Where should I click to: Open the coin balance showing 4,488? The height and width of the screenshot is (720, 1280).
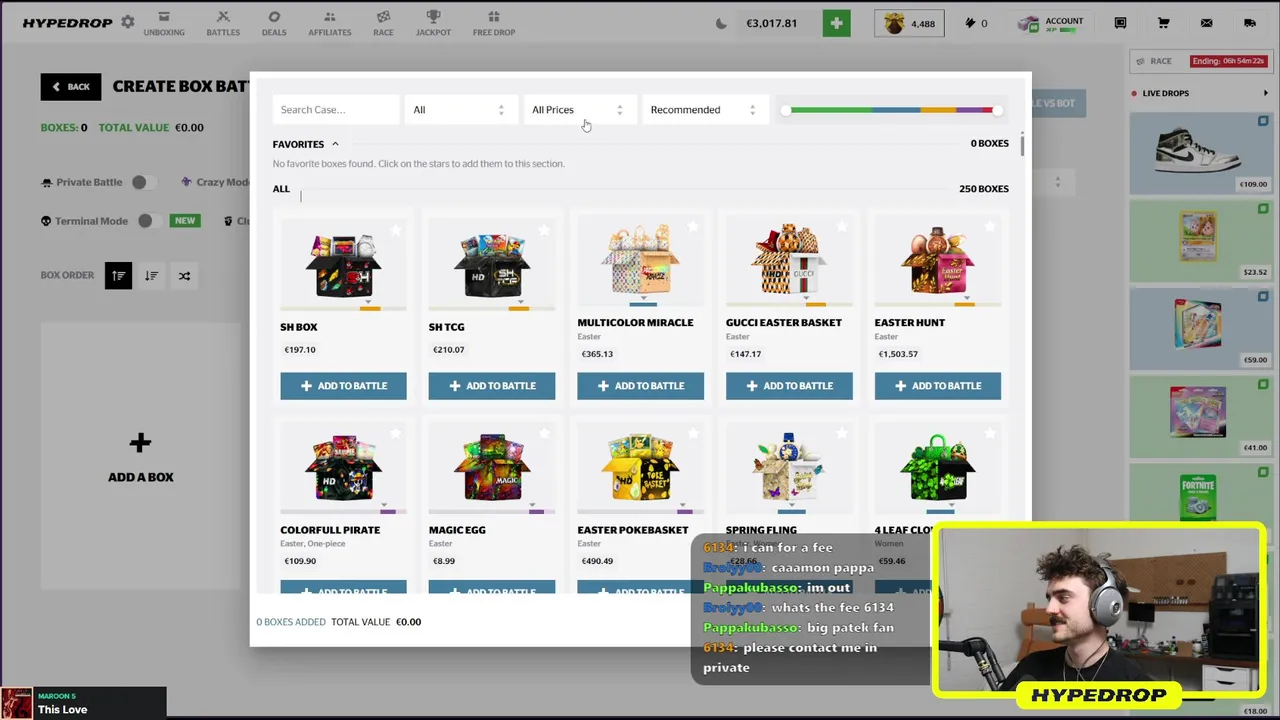pyautogui.click(x=908, y=23)
